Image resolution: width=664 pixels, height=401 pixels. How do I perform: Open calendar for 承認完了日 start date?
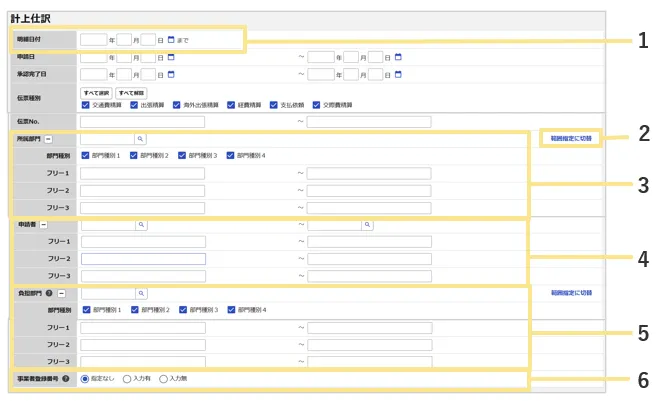[171, 74]
